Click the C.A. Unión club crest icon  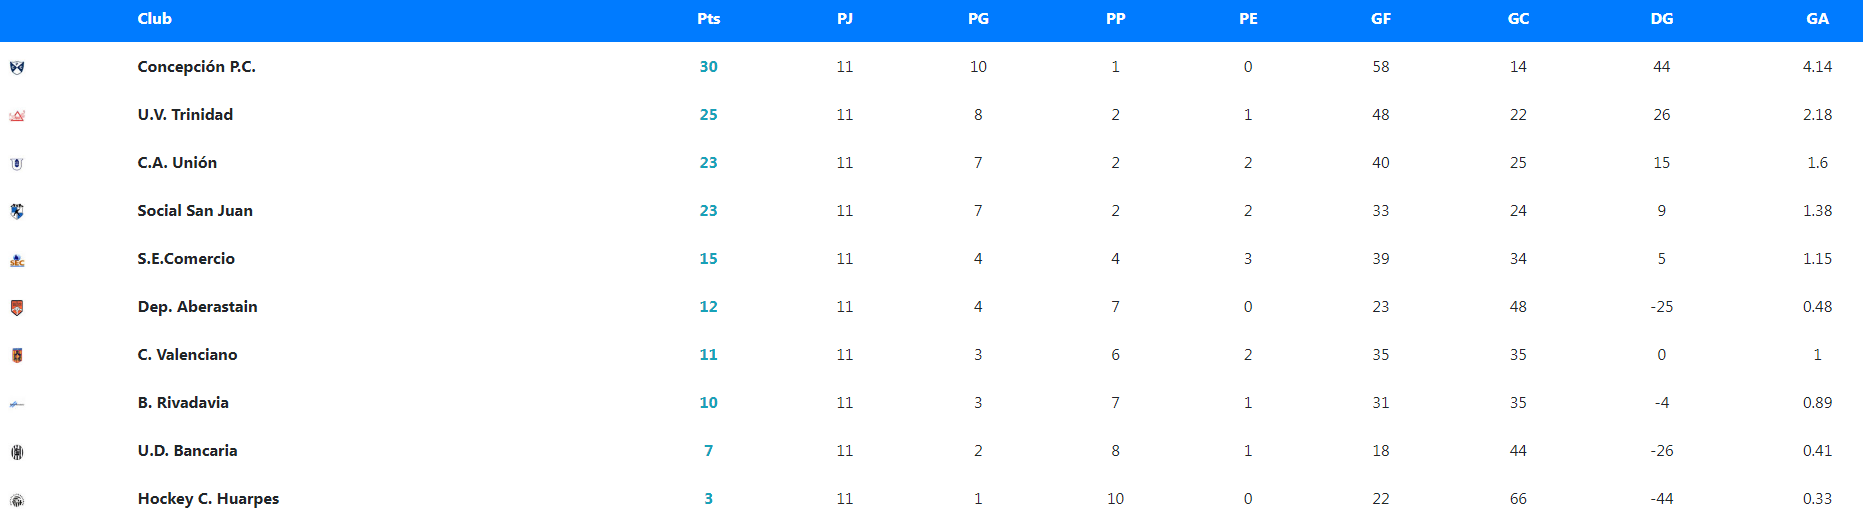point(17,164)
